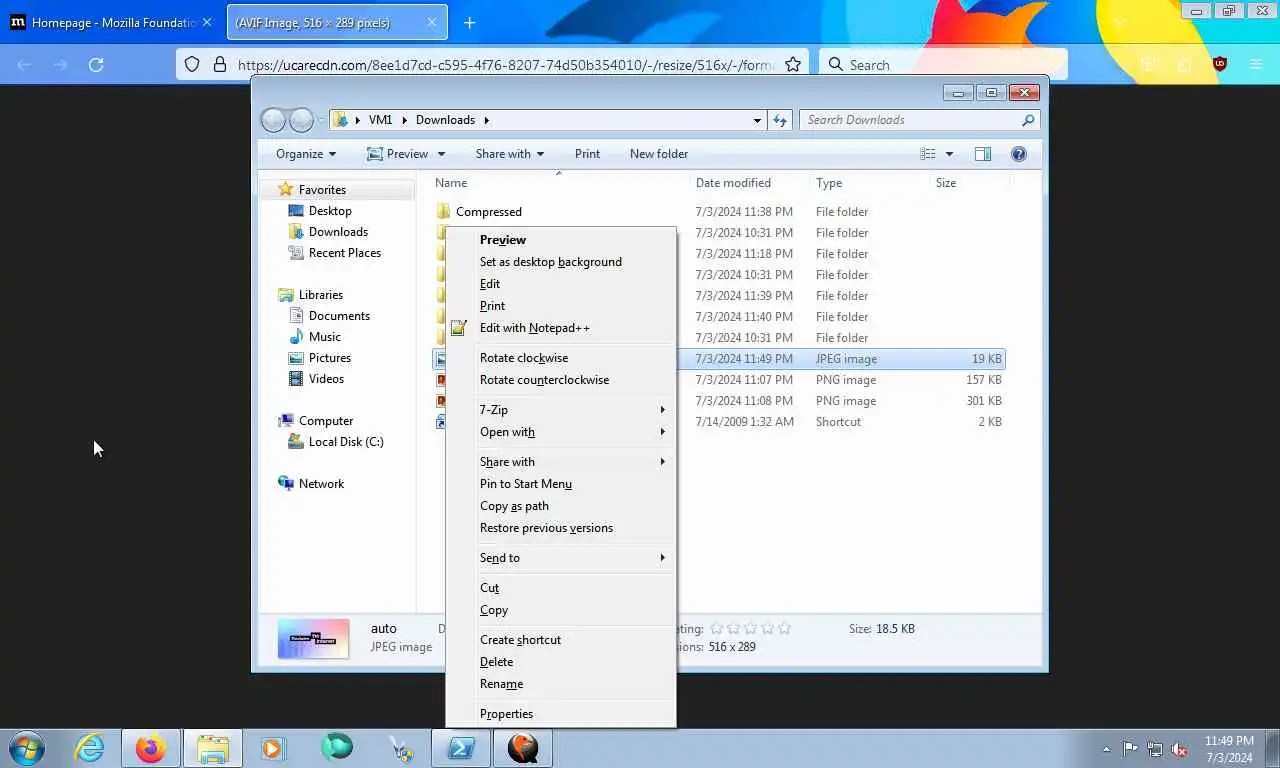
Task: Click Print in Explorer toolbar
Action: [x=587, y=154]
